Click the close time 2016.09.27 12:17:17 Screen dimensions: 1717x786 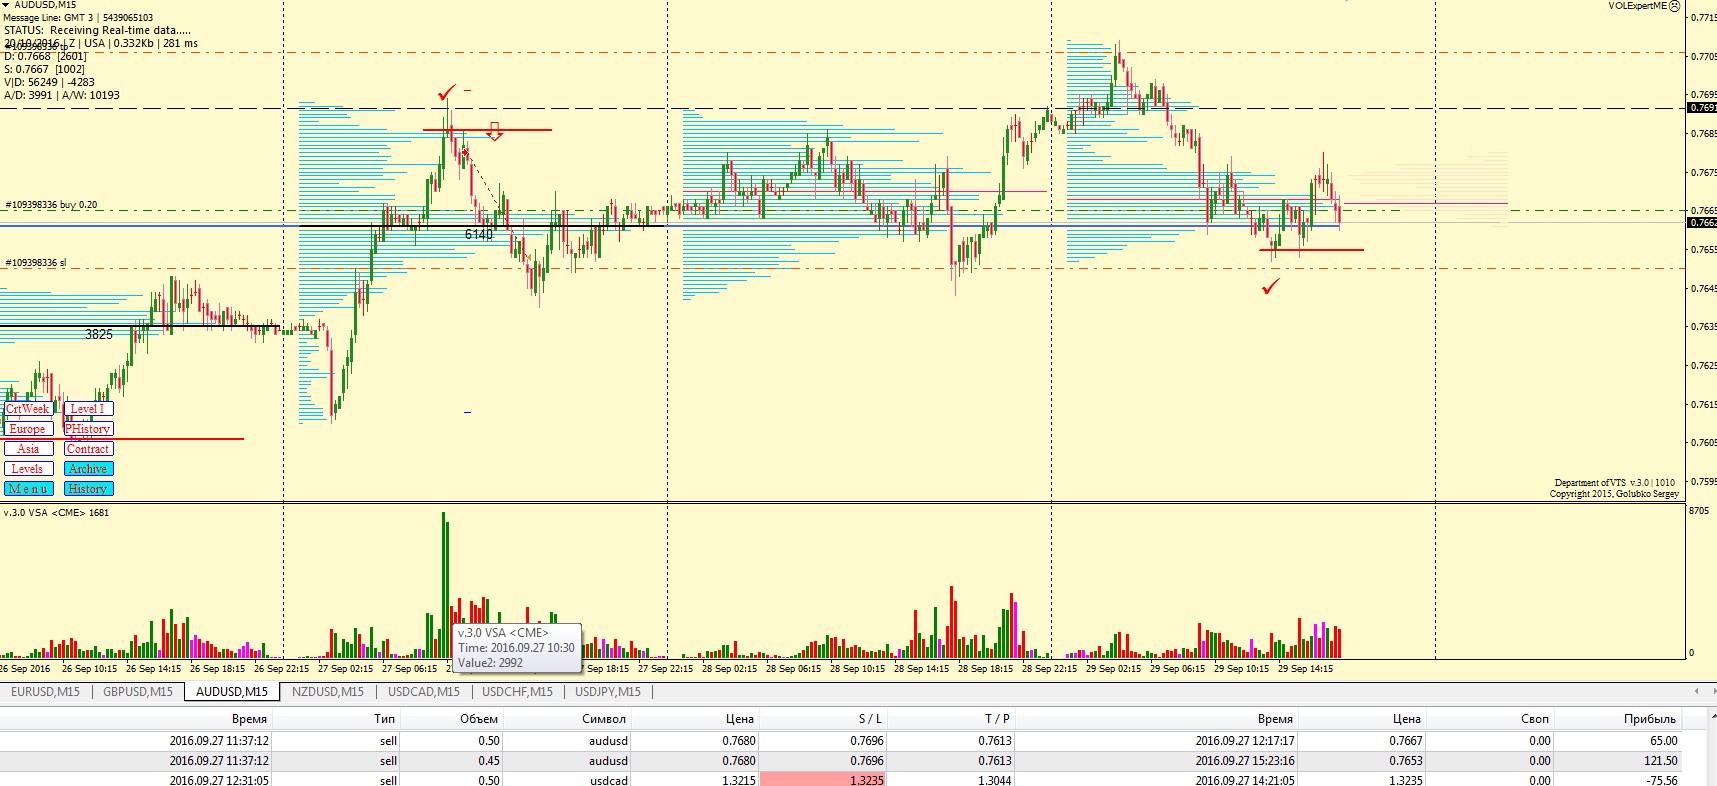(x=1245, y=741)
